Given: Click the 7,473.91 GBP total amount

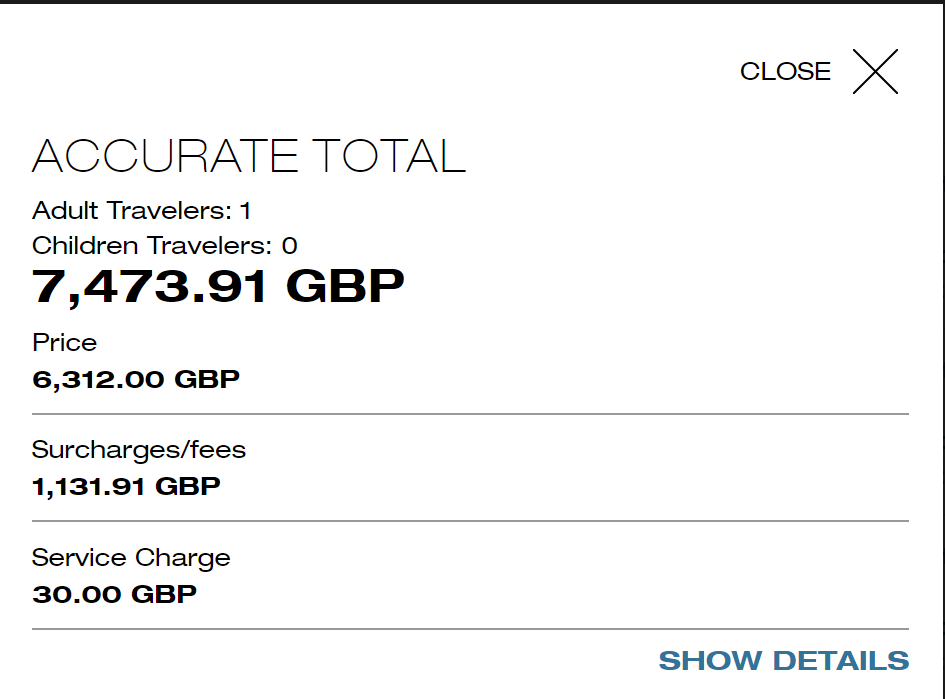Looking at the screenshot, I should [x=218, y=287].
